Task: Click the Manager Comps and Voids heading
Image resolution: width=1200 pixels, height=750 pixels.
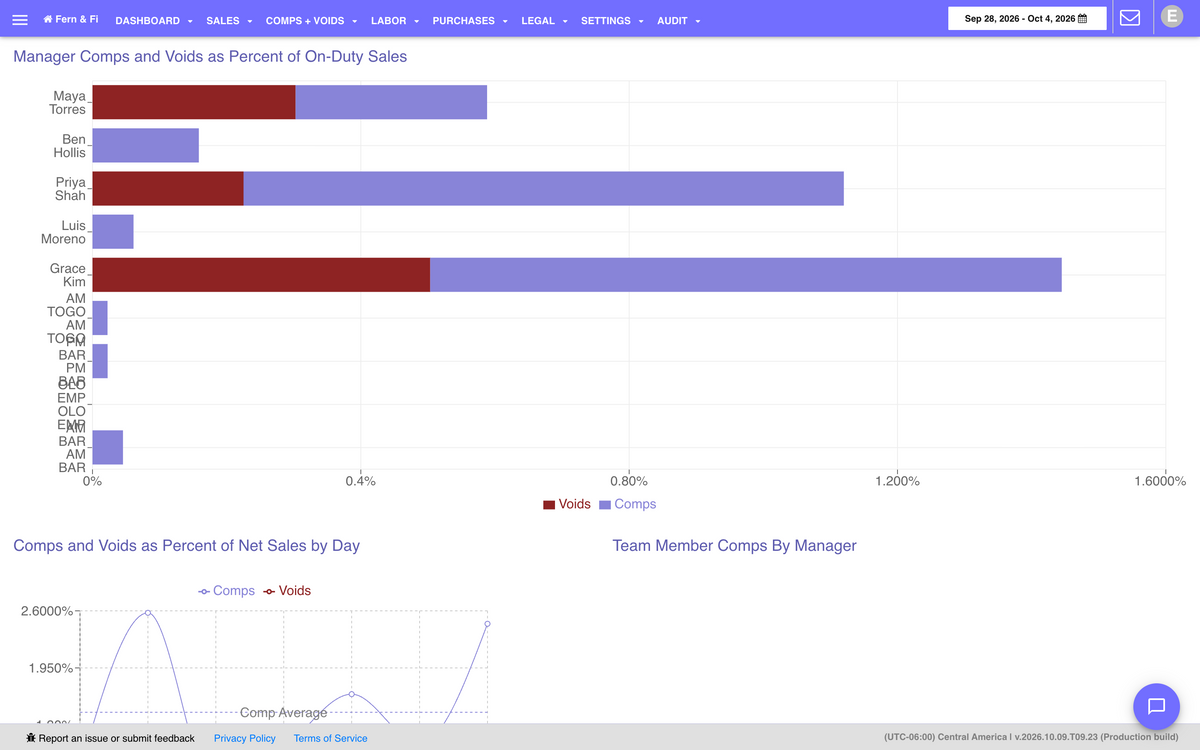Action: pos(210,57)
